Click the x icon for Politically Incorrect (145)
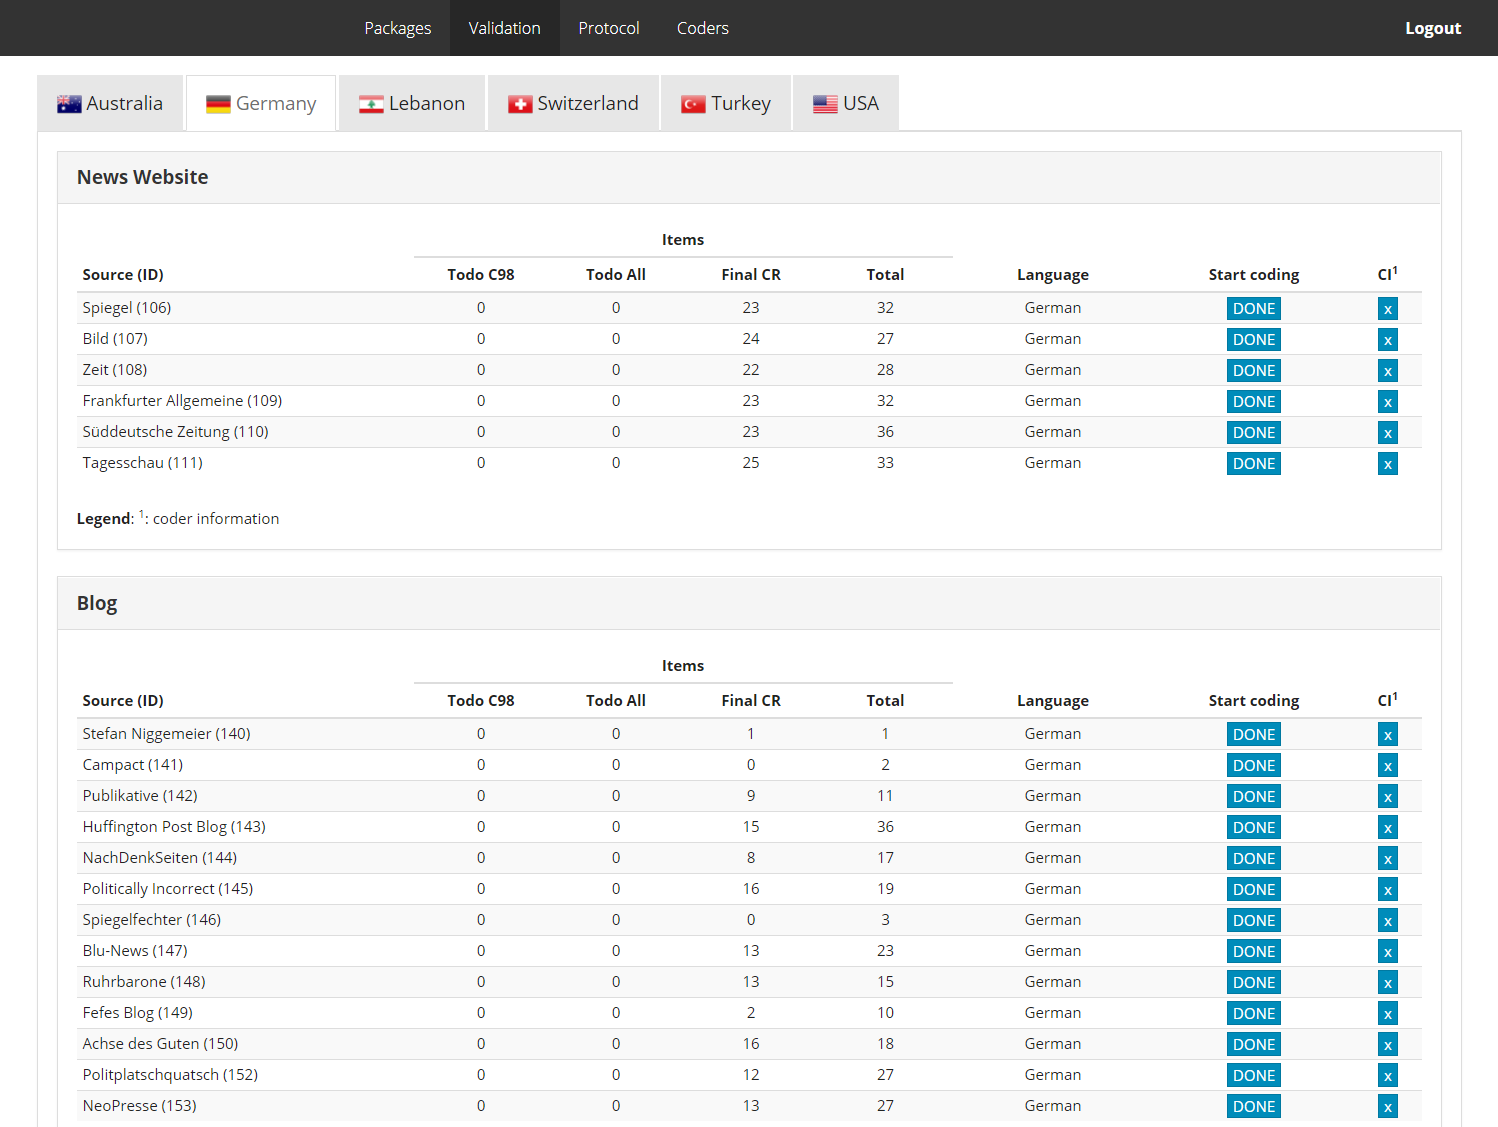 click(x=1388, y=890)
